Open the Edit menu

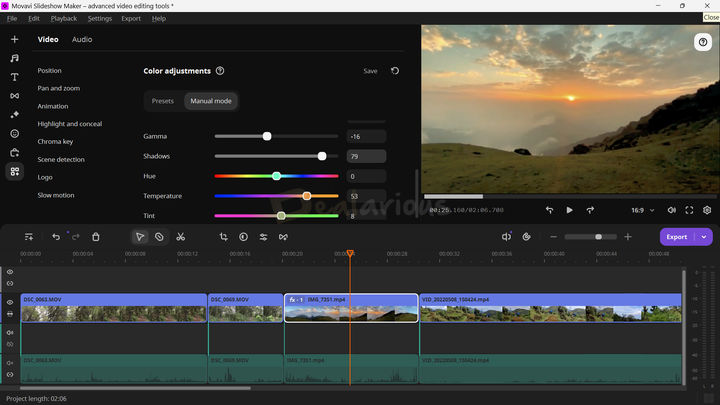[x=34, y=18]
